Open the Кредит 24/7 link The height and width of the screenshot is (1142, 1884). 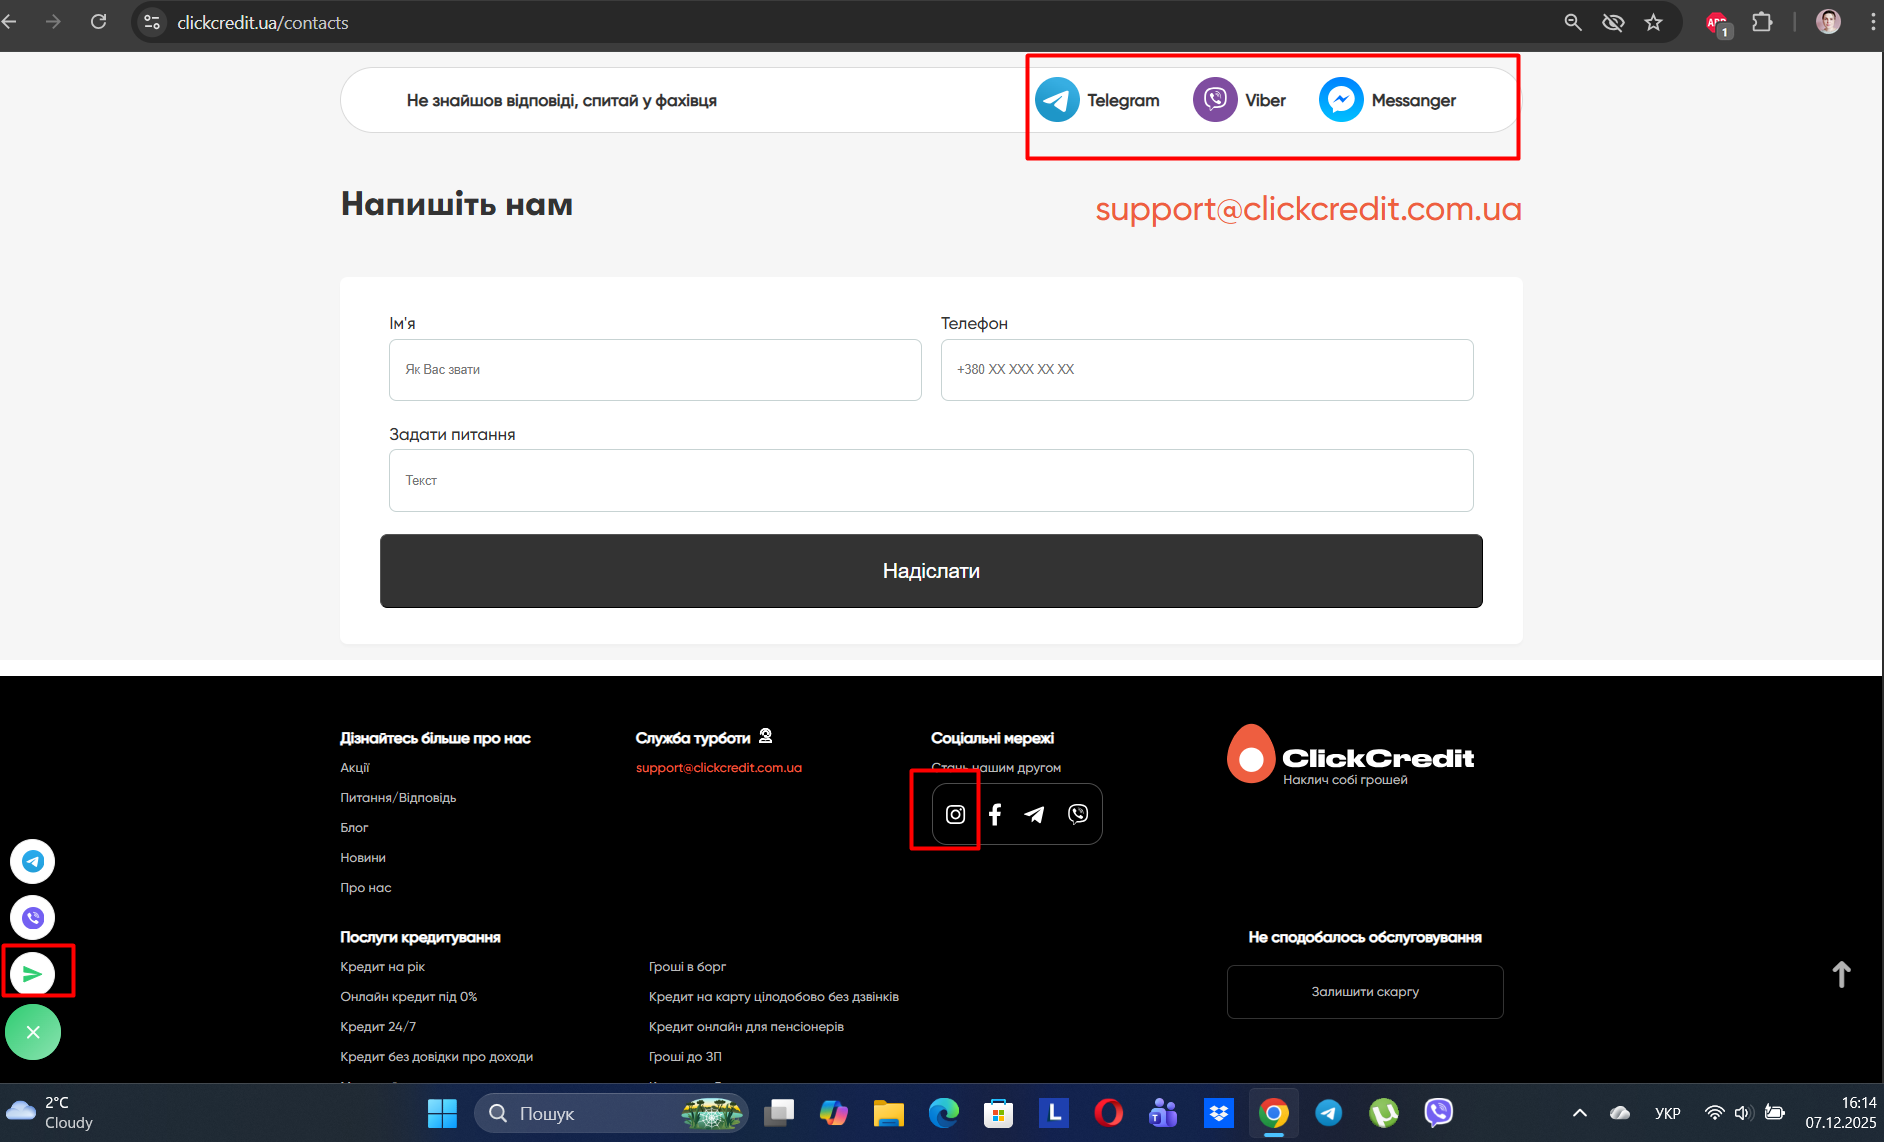pyautogui.click(x=378, y=1027)
